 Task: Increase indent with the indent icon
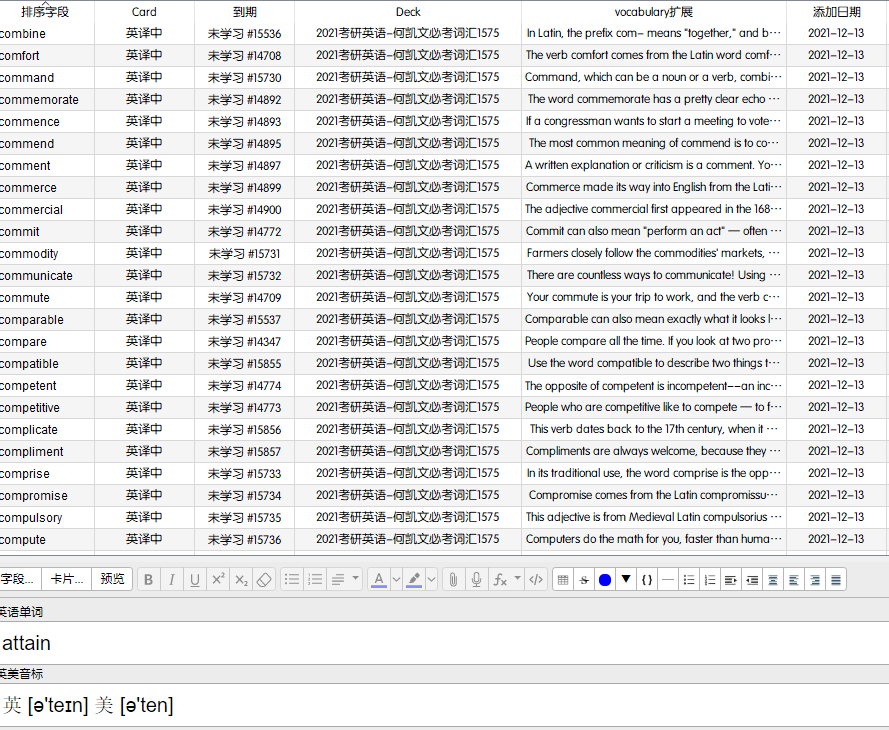click(731, 579)
